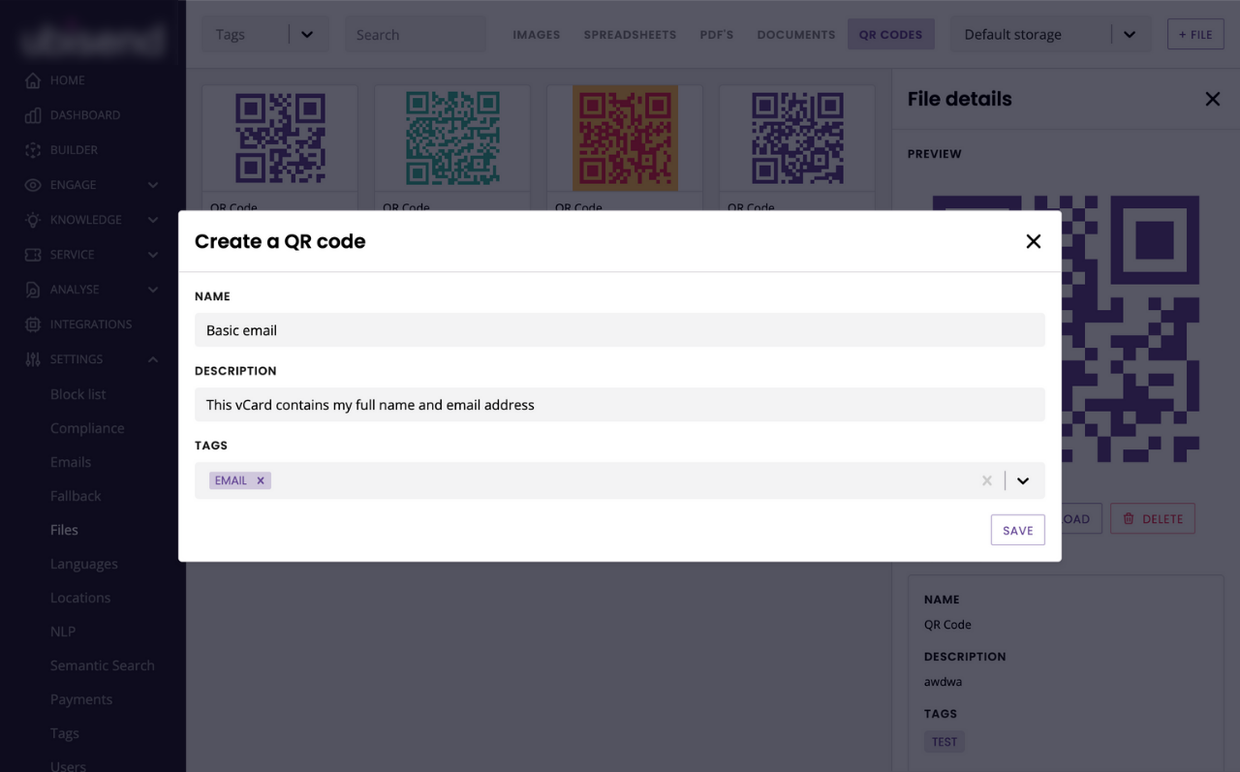Open Locations settings page

[80, 598]
